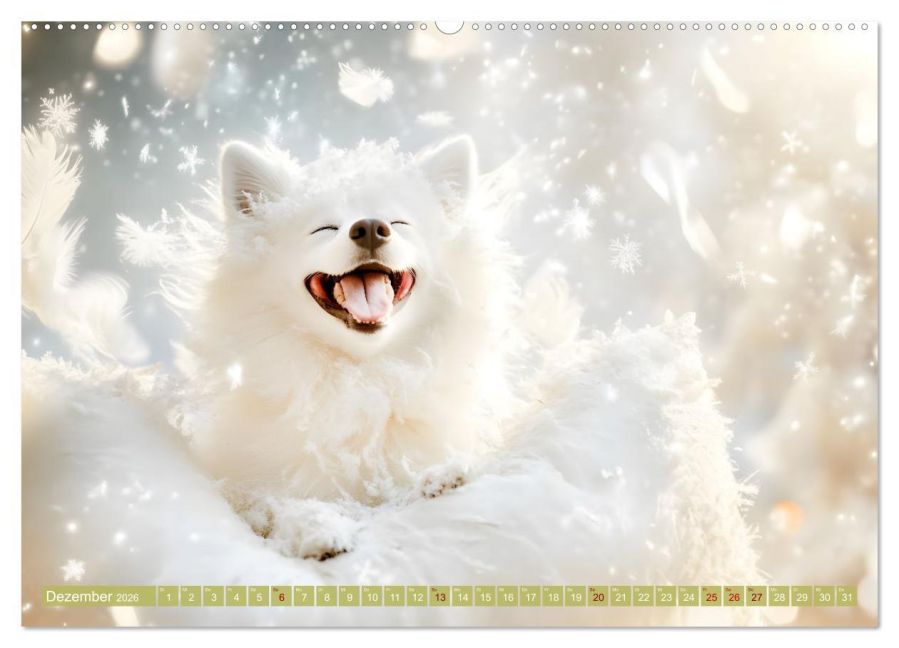The width and height of the screenshot is (899, 648).
Task: Select day 6 marked in red
Action: point(281,597)
